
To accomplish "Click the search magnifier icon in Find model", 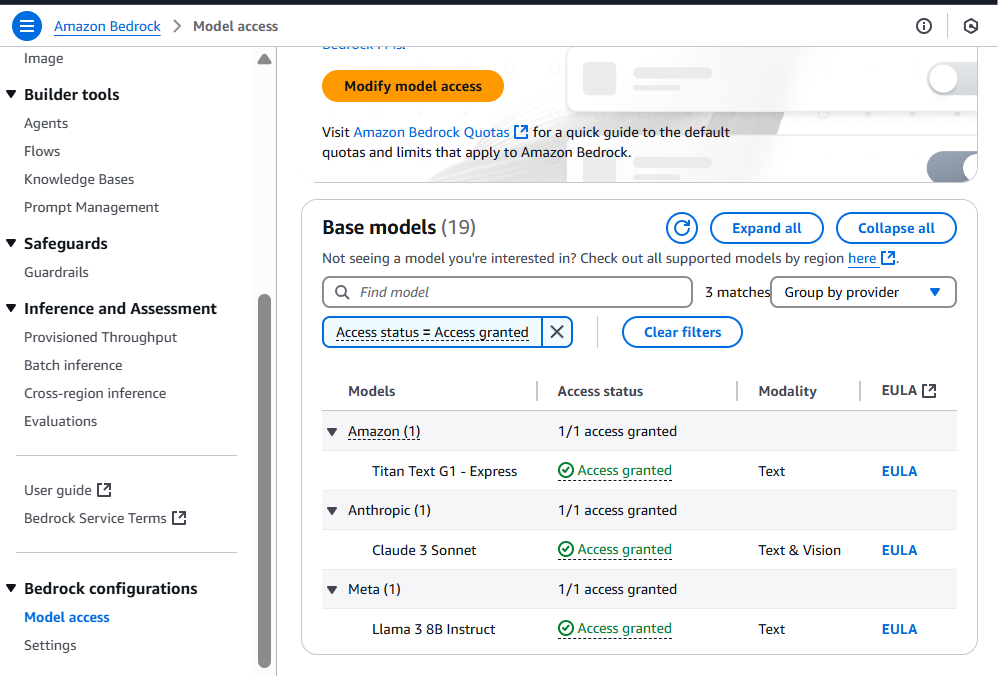I will point(343,292).
